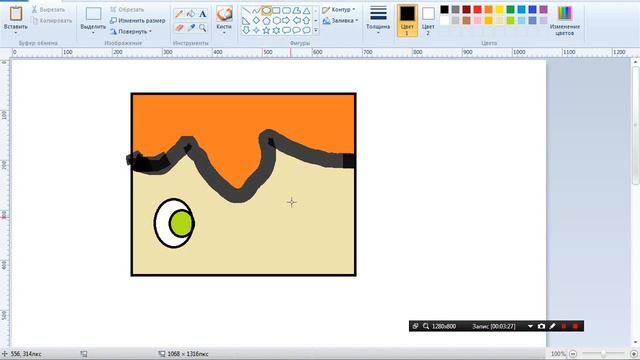Choose the five-point star shape

[267, 30]
